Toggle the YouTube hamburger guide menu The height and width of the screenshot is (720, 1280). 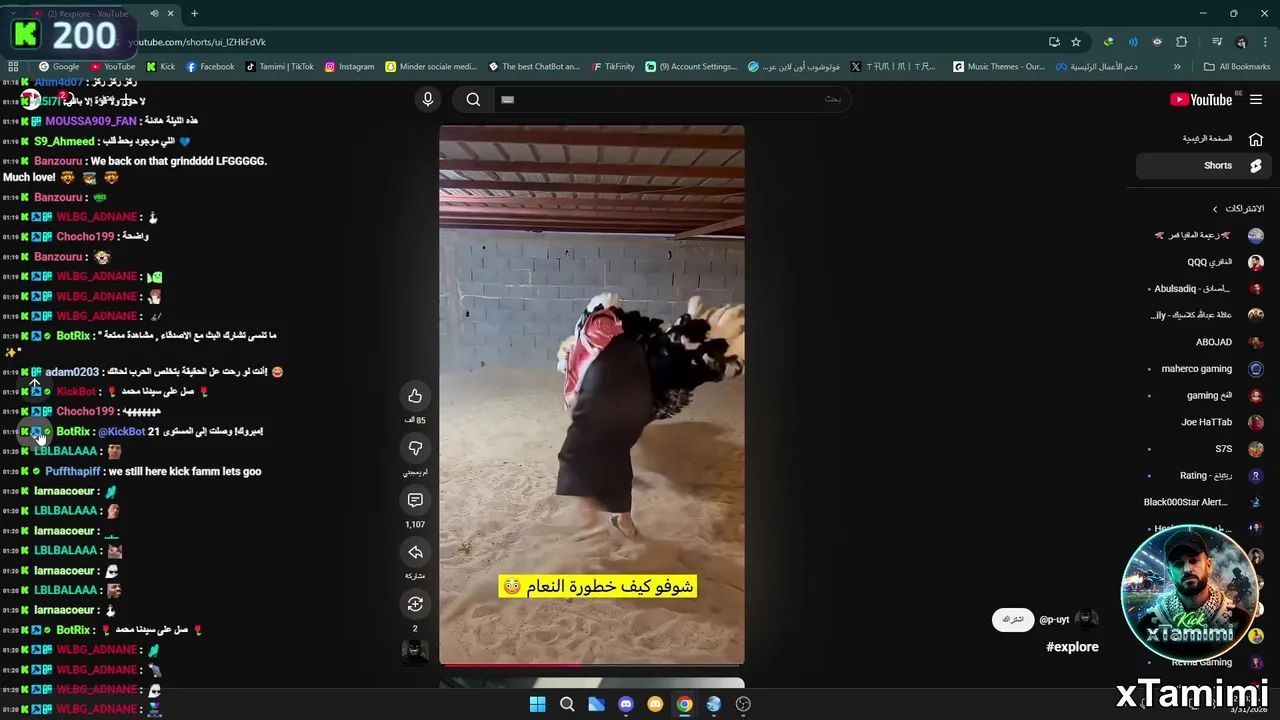pos(1256,99)
